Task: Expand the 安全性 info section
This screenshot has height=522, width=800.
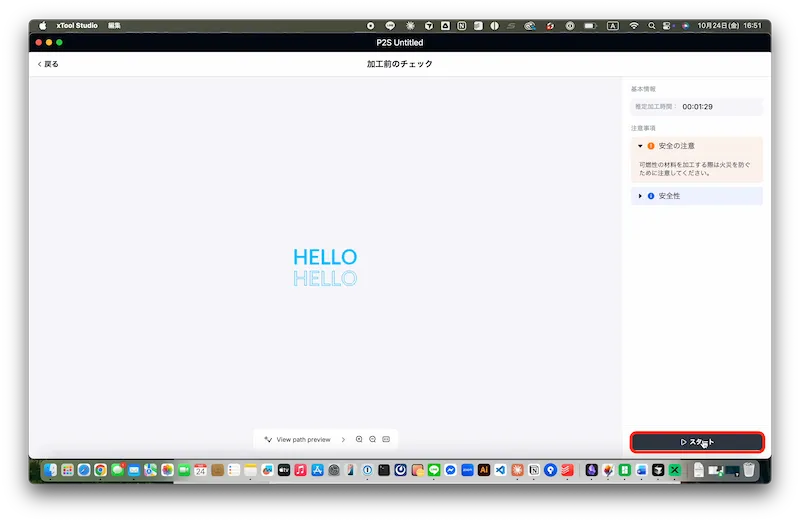Action: point(640,196)
